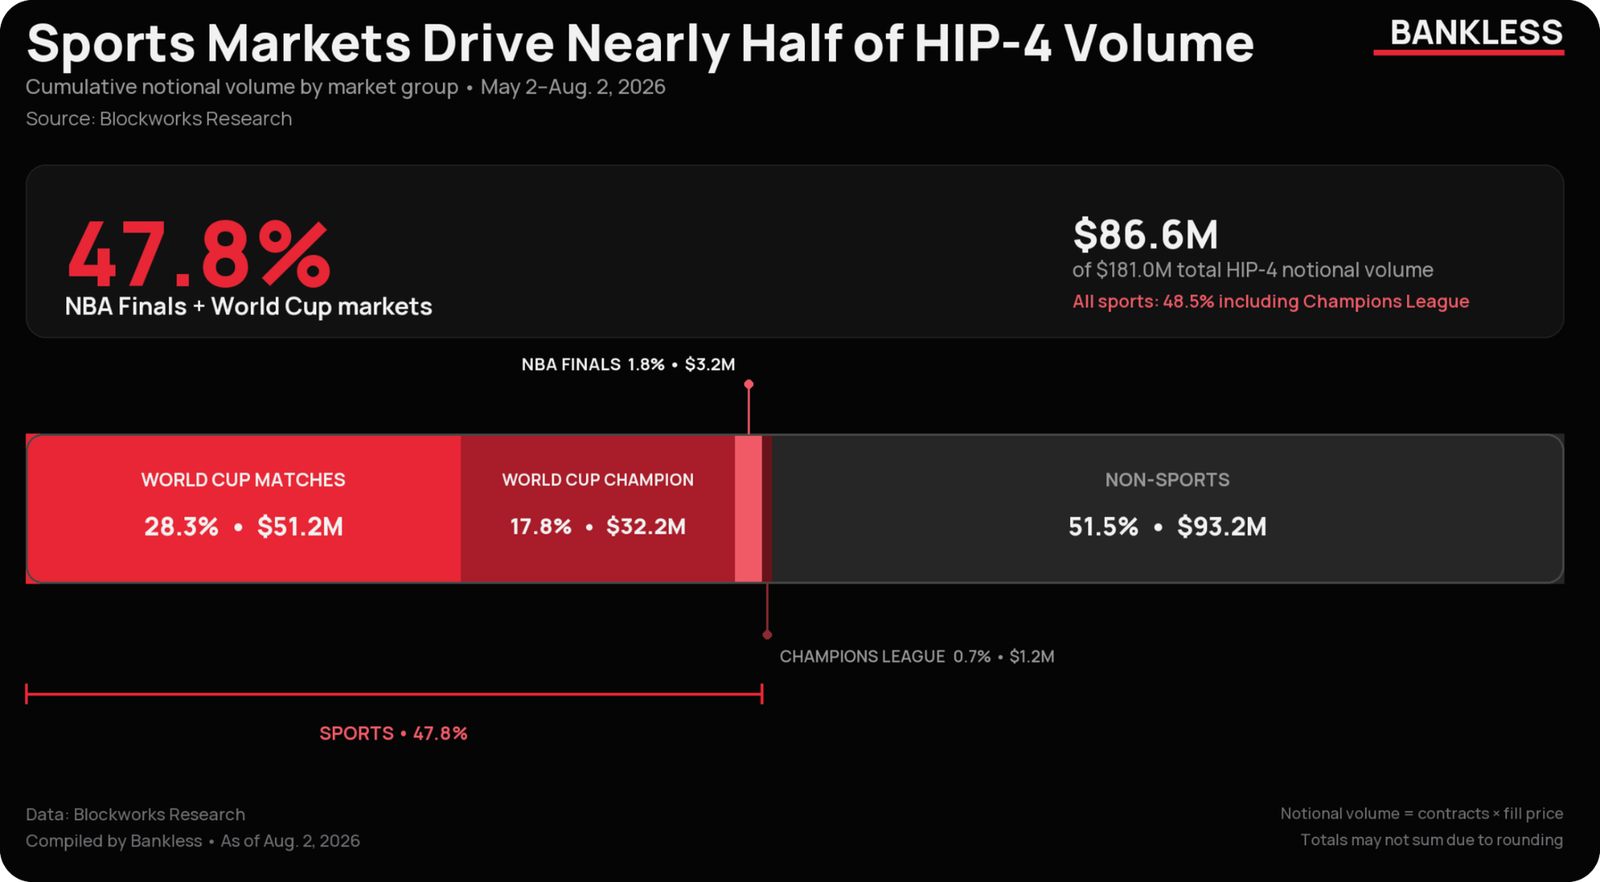Select the World Cup Champion bar segment
The height and width of the screenshot is (882, 1600).
pyautogui.click(x=598, y=508)
